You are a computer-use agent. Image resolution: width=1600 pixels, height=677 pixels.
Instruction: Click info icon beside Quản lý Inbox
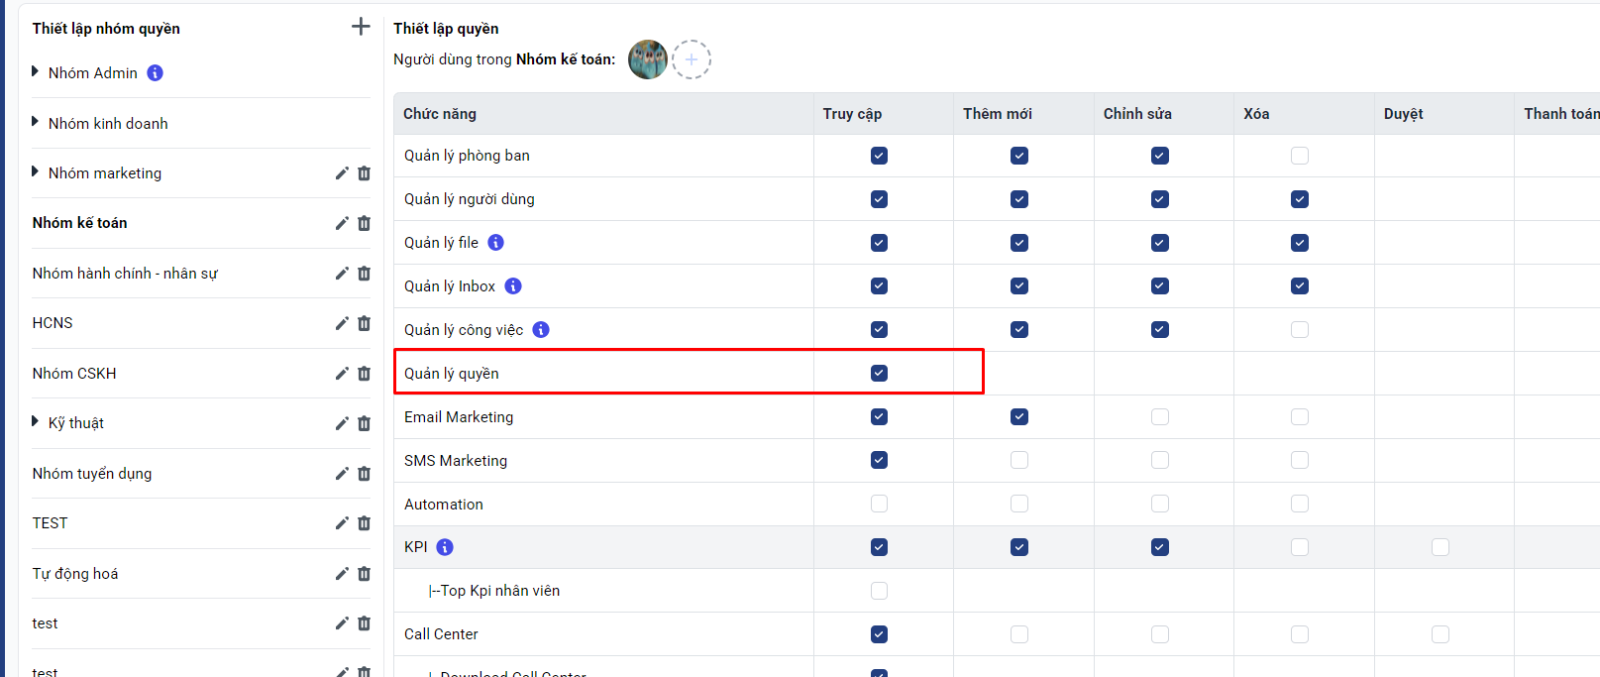click(513, 286)
